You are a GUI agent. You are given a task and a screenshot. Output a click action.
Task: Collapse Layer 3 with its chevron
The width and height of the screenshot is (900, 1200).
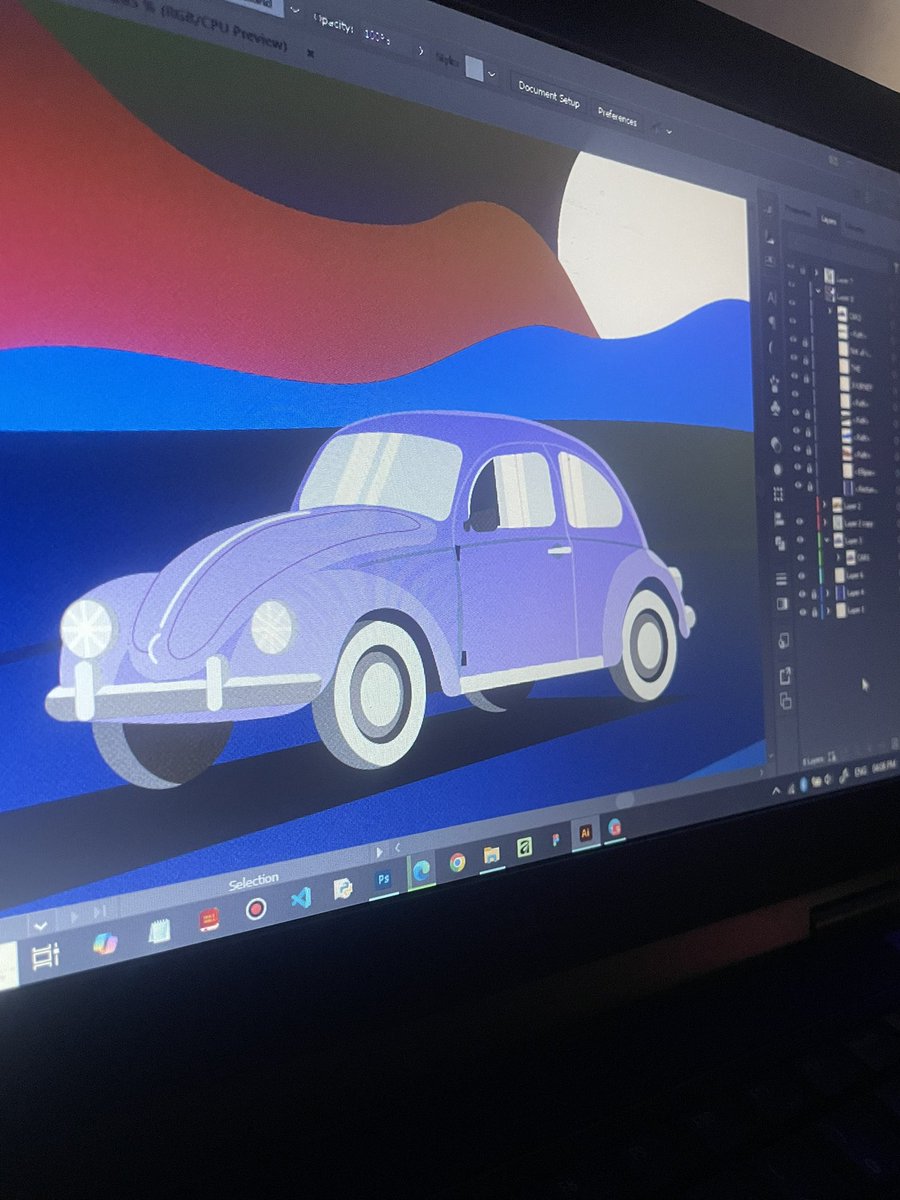click(826, 540)
